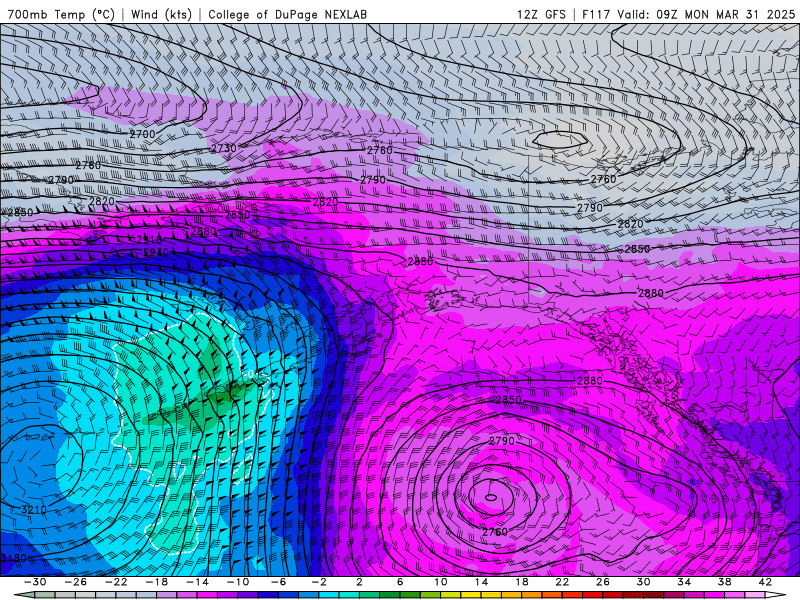Click the "12Z GFS" model run label
Viewport: 800px width, 600px height.
(541, 15)
